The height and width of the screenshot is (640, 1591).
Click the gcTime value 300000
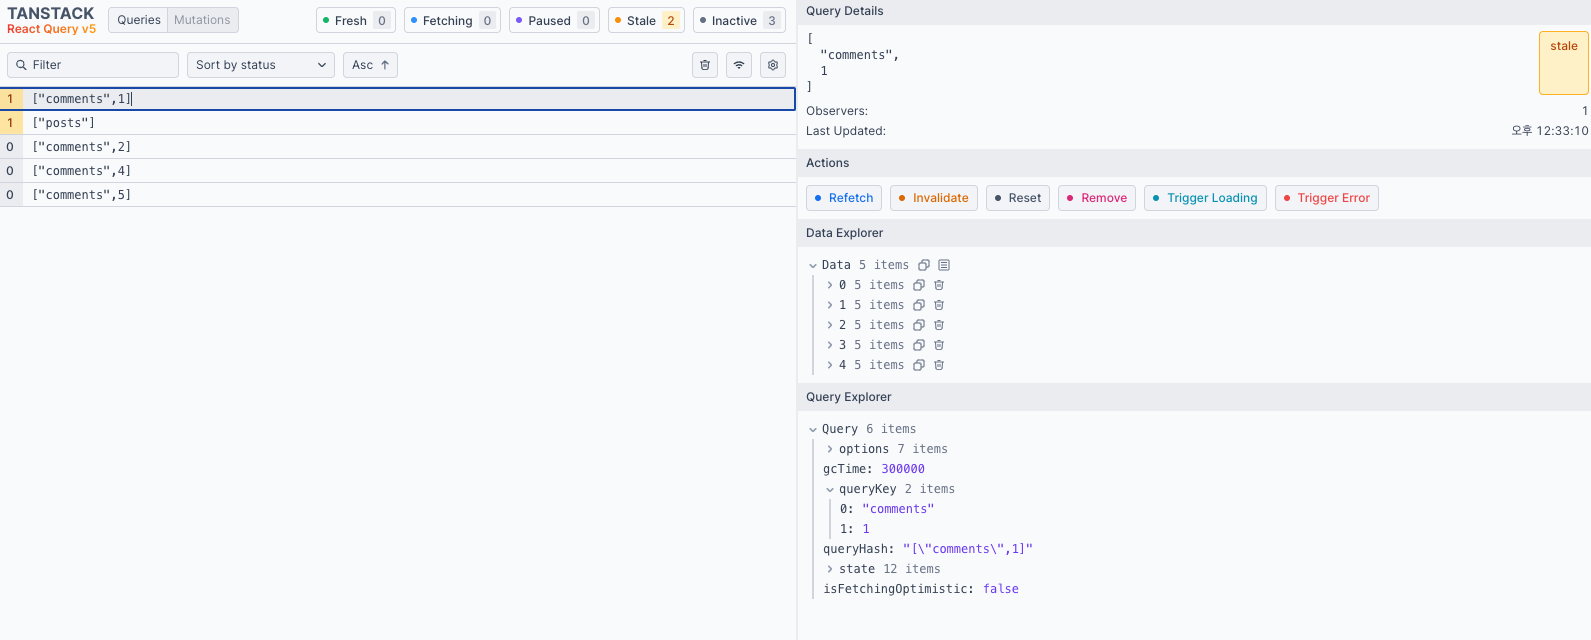(x=903, y=469)
